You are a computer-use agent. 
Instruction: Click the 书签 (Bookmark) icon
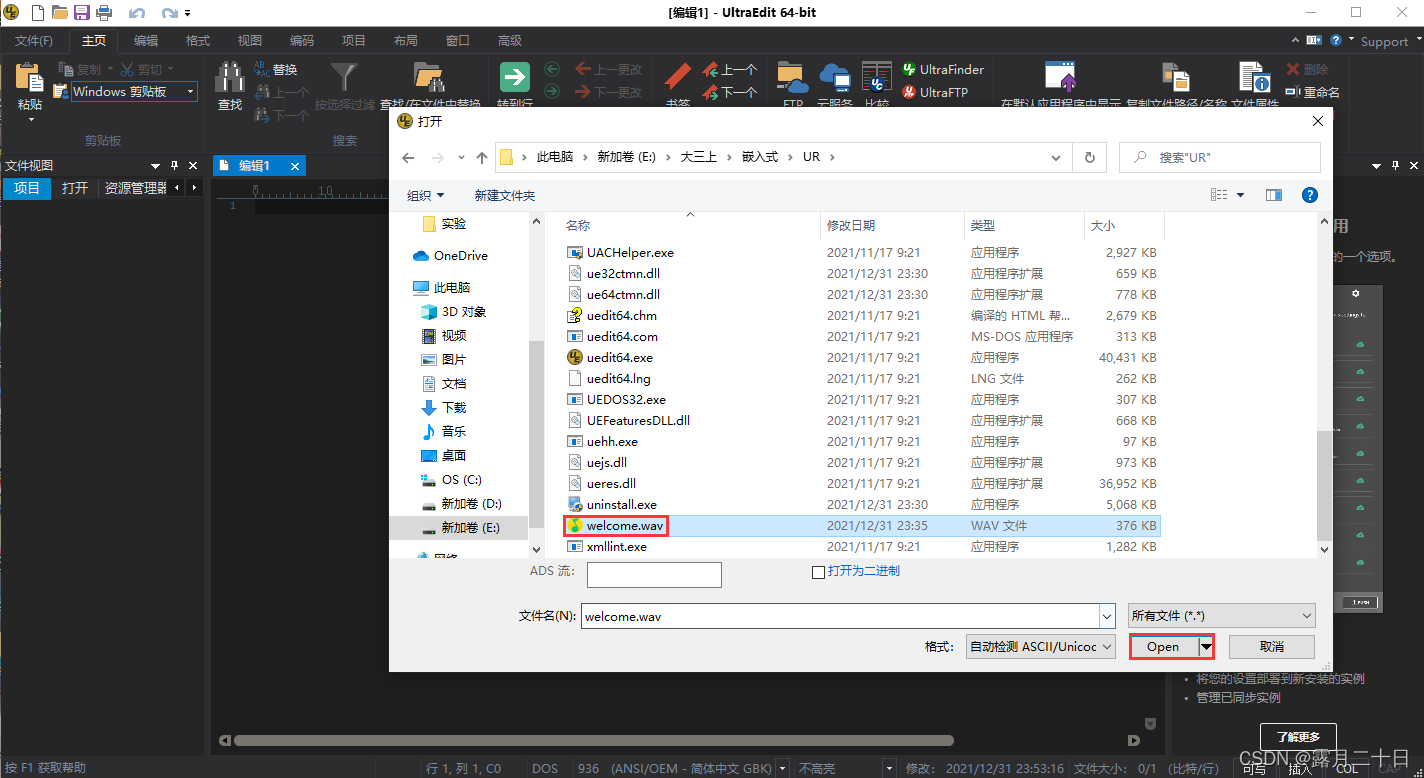[x=677, y=78]
